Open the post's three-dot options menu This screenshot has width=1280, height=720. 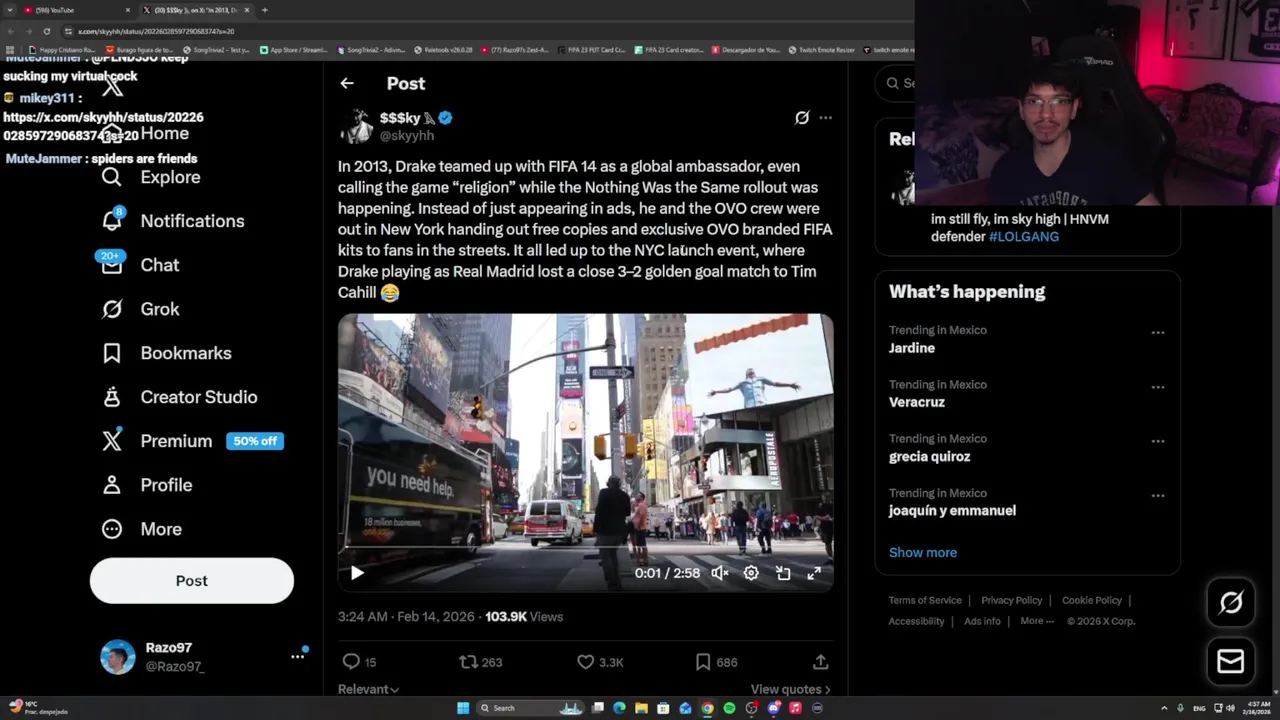[825, 118]
